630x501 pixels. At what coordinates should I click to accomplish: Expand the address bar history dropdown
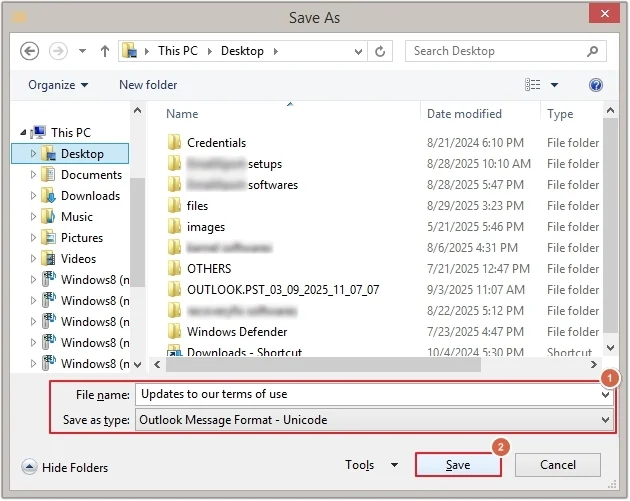(x=358, y=51)
